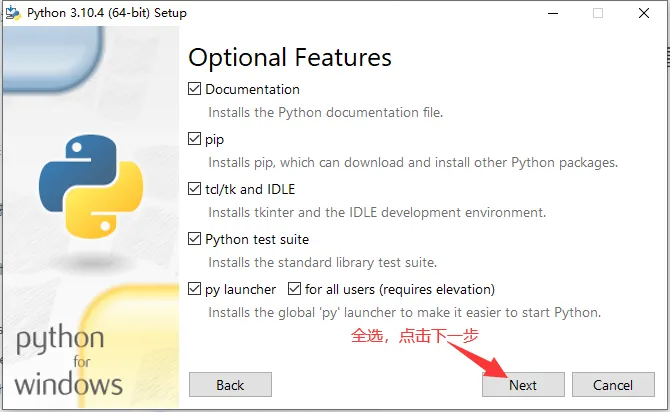Disable the tcl/tk and IDLE option
The image size is (670, 412).
(195, 189)
